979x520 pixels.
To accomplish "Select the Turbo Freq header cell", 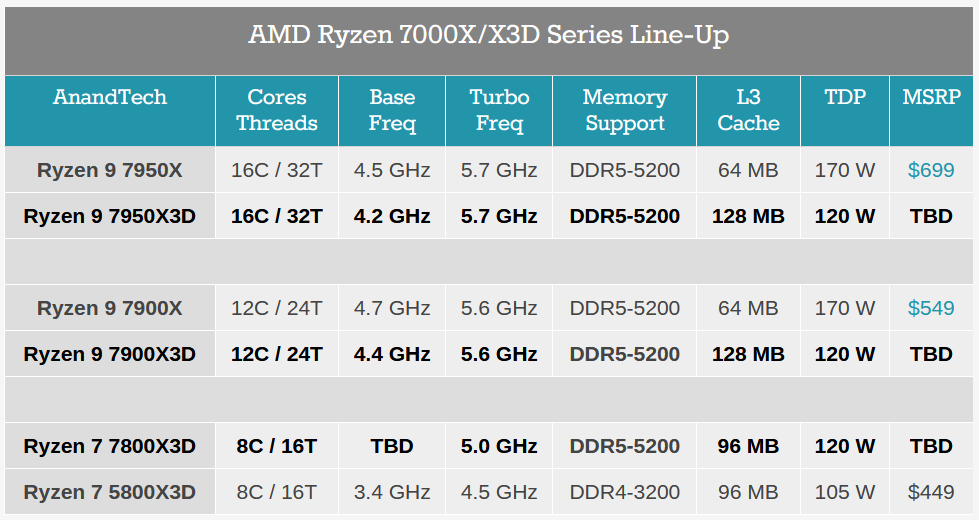I will (499, 110).
